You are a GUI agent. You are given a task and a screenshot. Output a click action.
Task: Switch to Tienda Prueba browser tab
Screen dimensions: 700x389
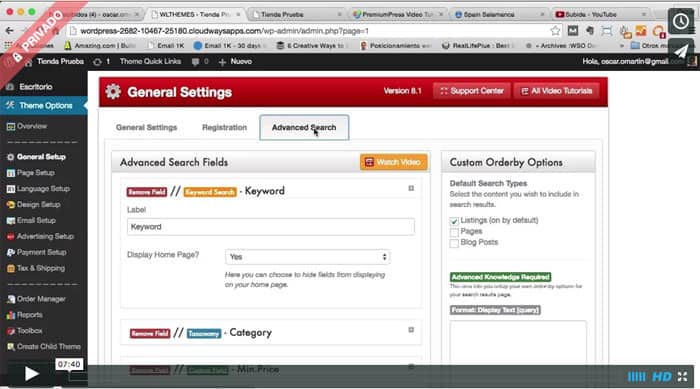pyautogui.click(x=295, y=14)
